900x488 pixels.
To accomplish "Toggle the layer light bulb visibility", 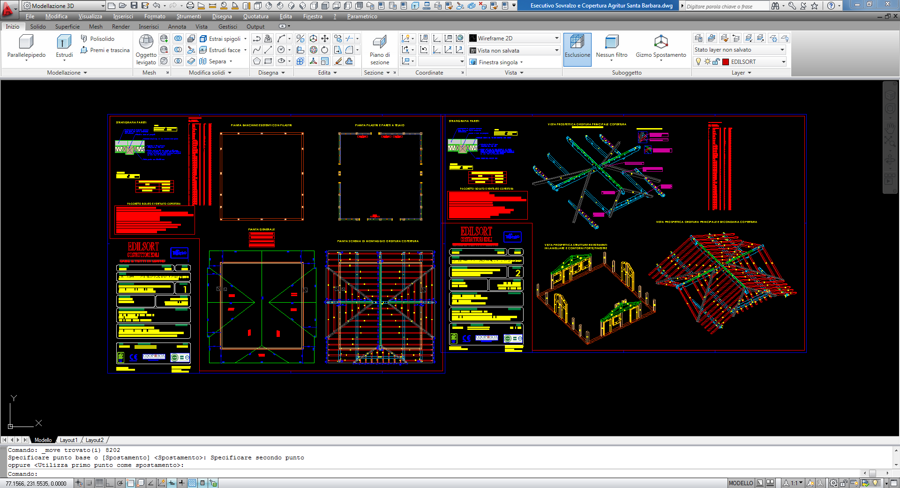I will coord(698,62).
